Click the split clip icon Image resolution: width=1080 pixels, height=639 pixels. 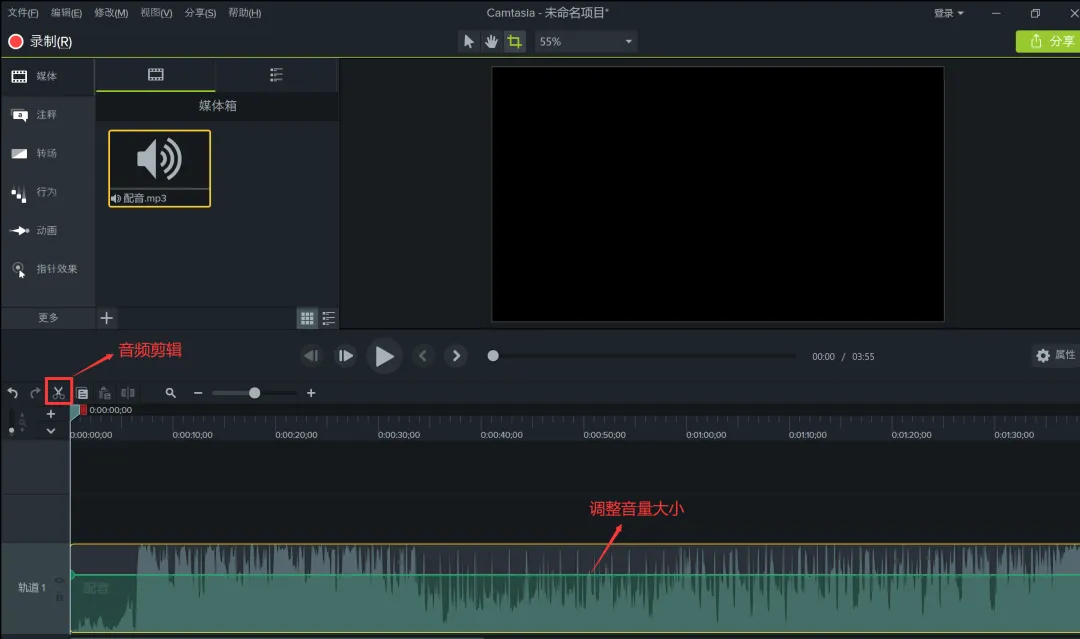click(128, 392)
